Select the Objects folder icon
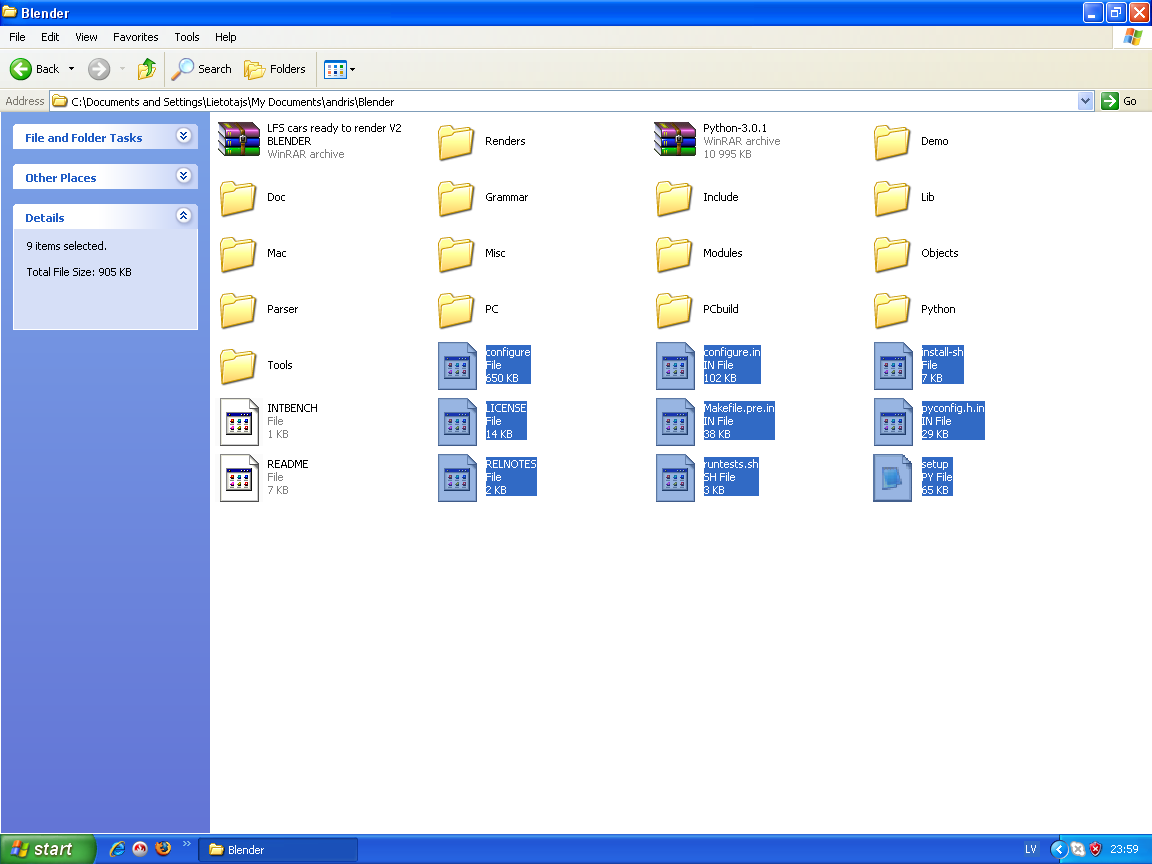Viewport: 1152px width, 864px height. 892,253
